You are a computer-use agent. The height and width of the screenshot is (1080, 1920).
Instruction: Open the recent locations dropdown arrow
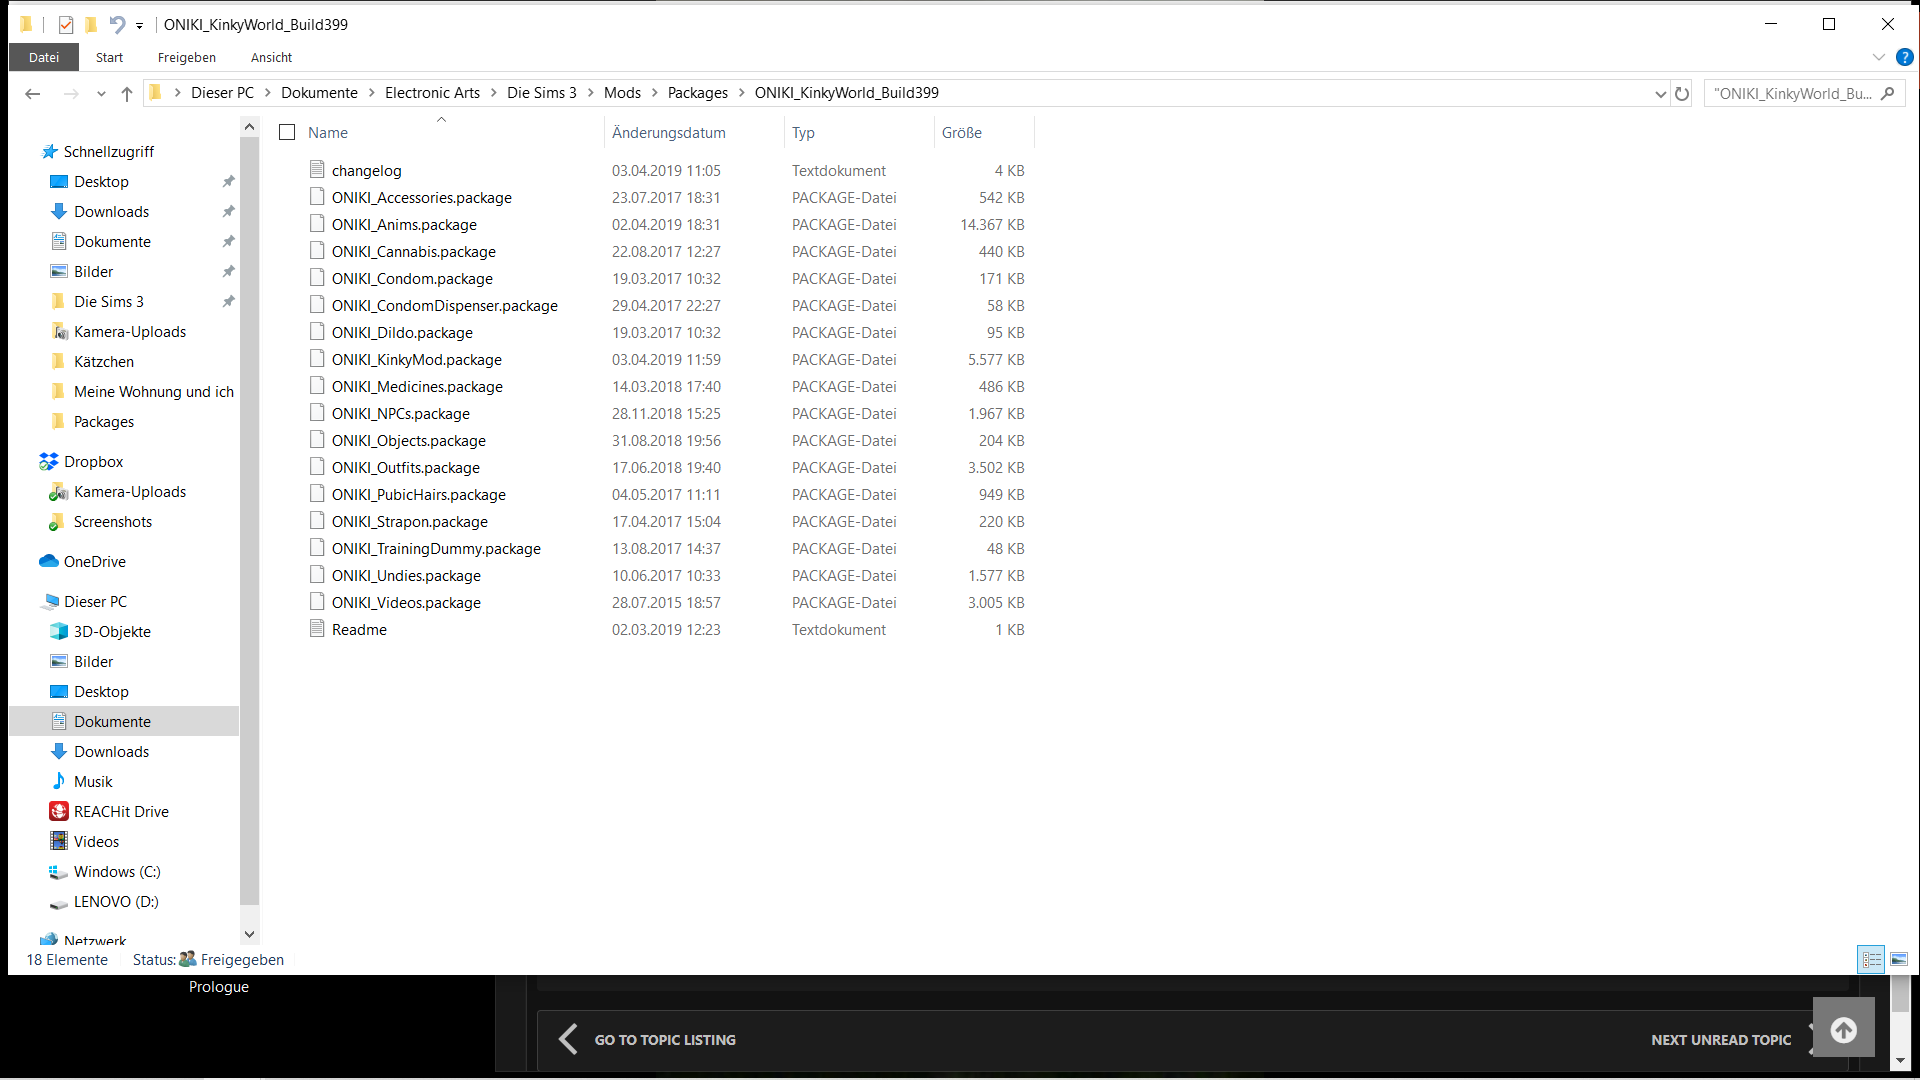coord(101,93)
